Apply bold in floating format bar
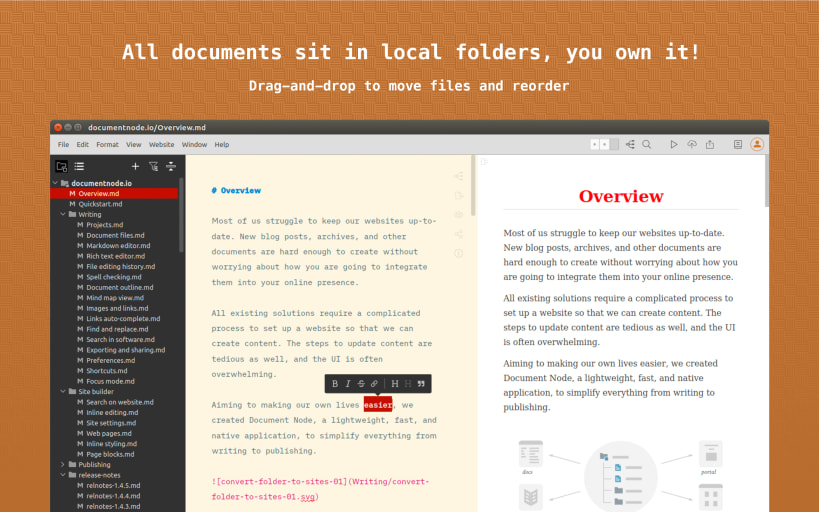 coord(335,384)
